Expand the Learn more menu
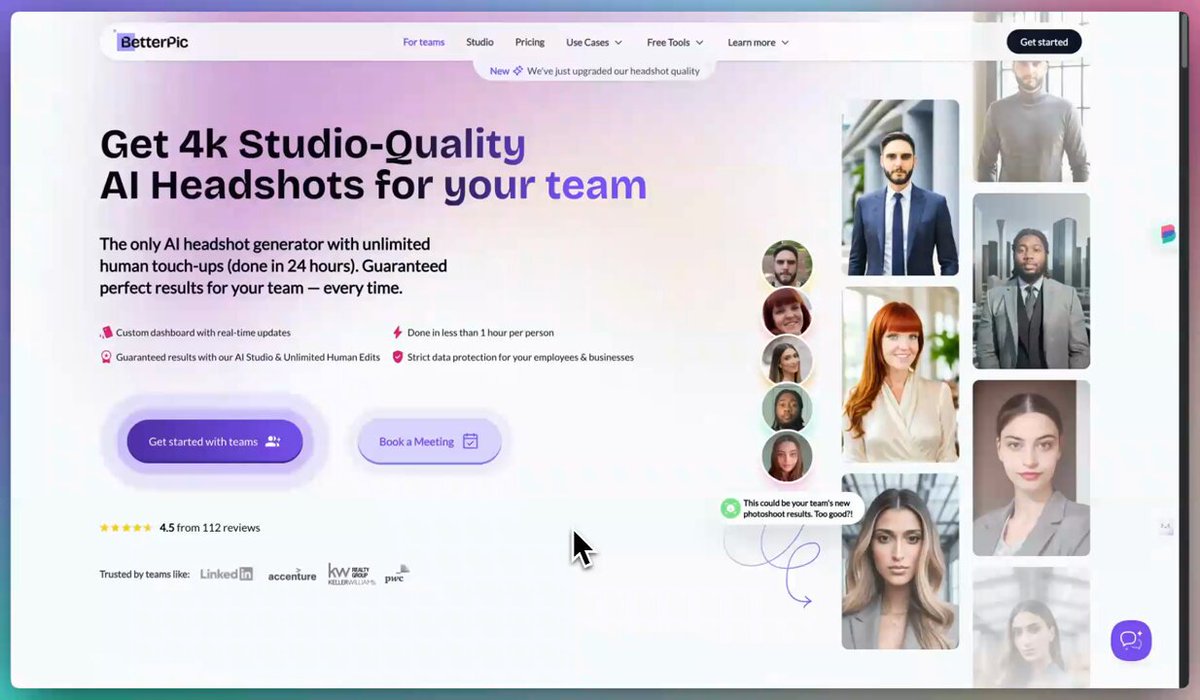This screenshot has height=700, width=1200. [758, 42]
